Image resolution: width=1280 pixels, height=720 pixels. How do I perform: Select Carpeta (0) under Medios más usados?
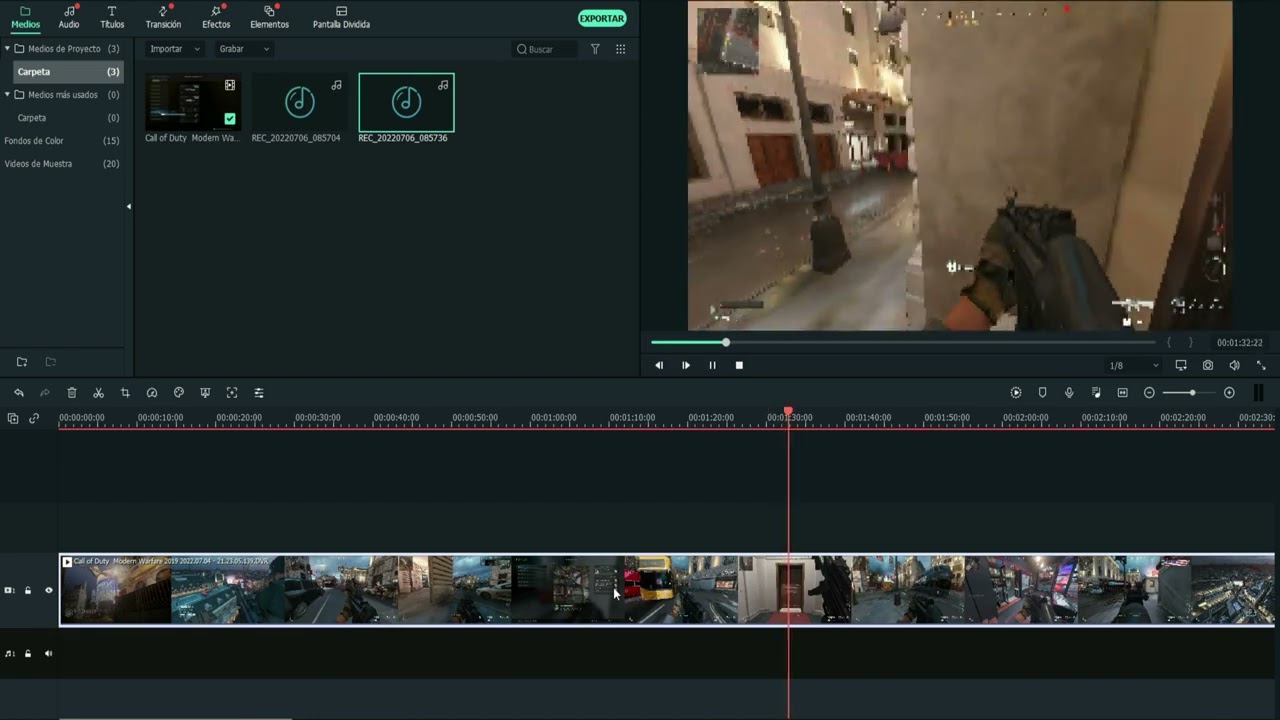[x=68, y=118]
